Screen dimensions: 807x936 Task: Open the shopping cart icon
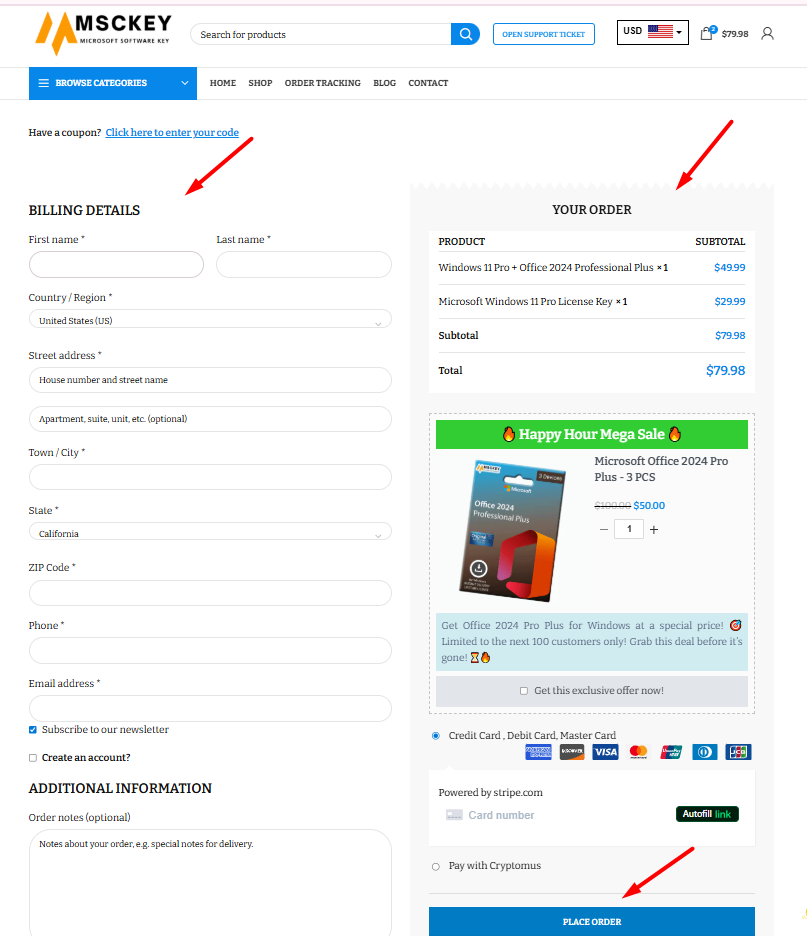point(707,33)
